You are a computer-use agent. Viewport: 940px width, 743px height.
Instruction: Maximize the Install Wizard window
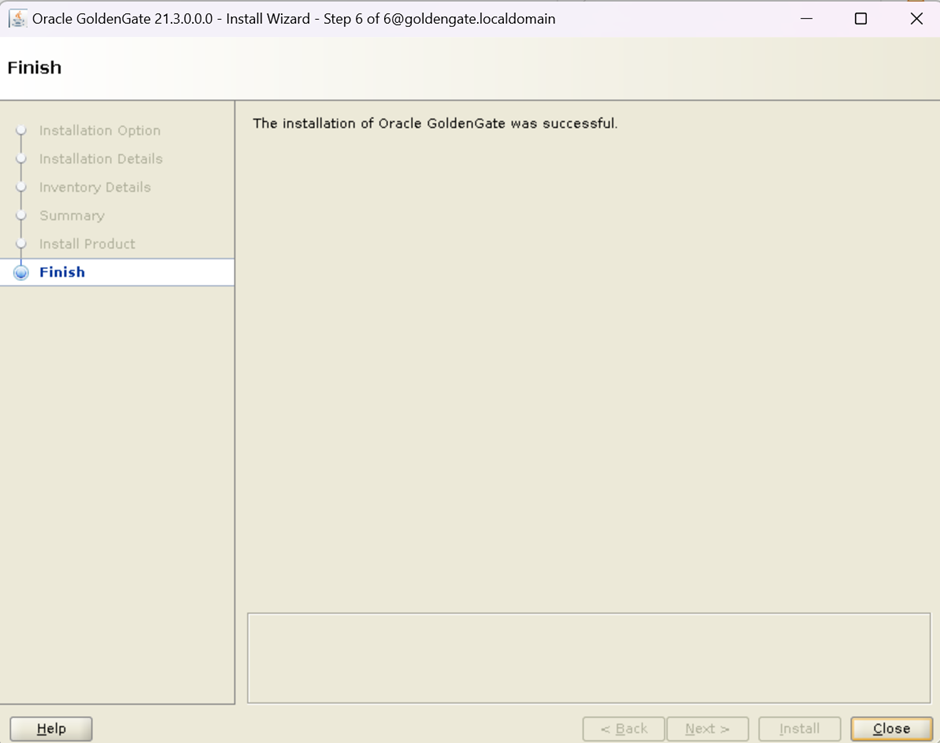(x=860, y=19)
